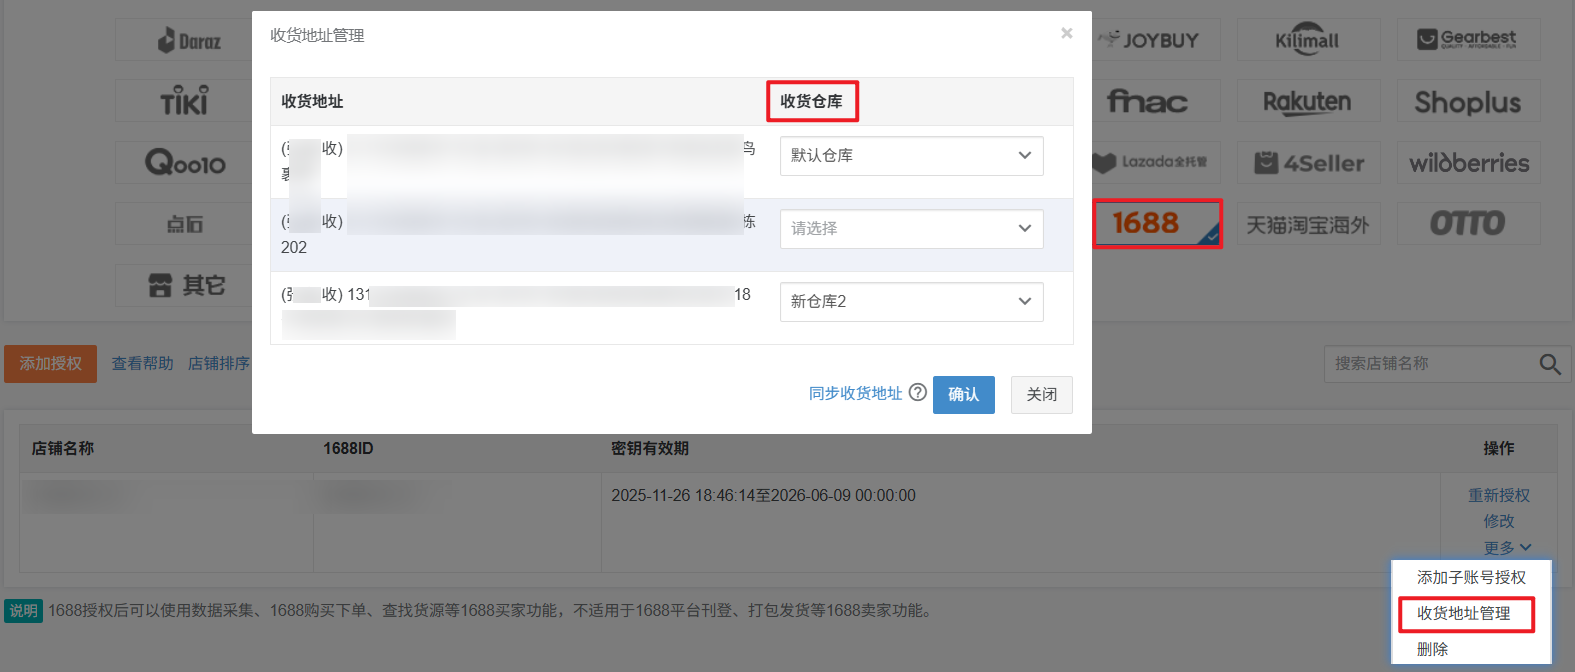Click the 收货地址管理 dialog title
Screen dimensions: 1575x672
point(317,35)
